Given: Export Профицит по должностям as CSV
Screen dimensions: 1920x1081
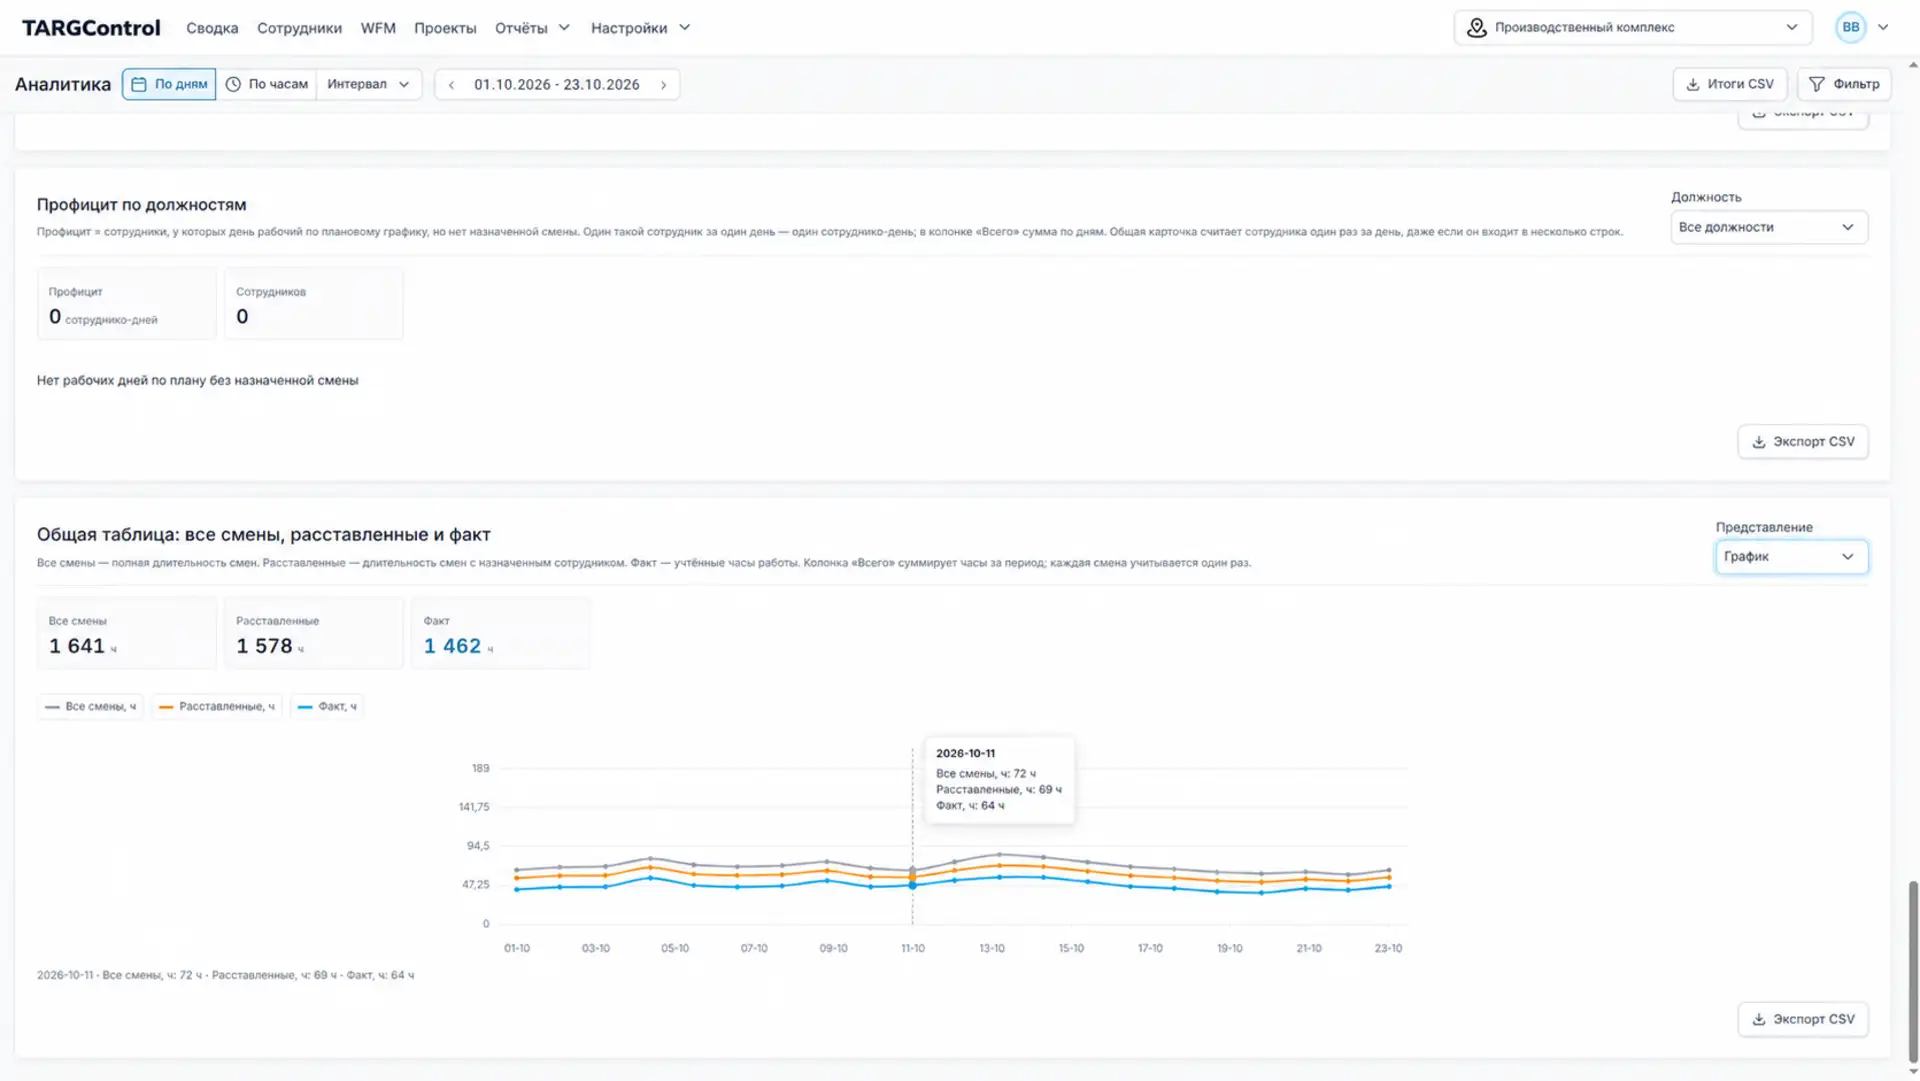Looking at the screenshot, I should pos(1802,442).
